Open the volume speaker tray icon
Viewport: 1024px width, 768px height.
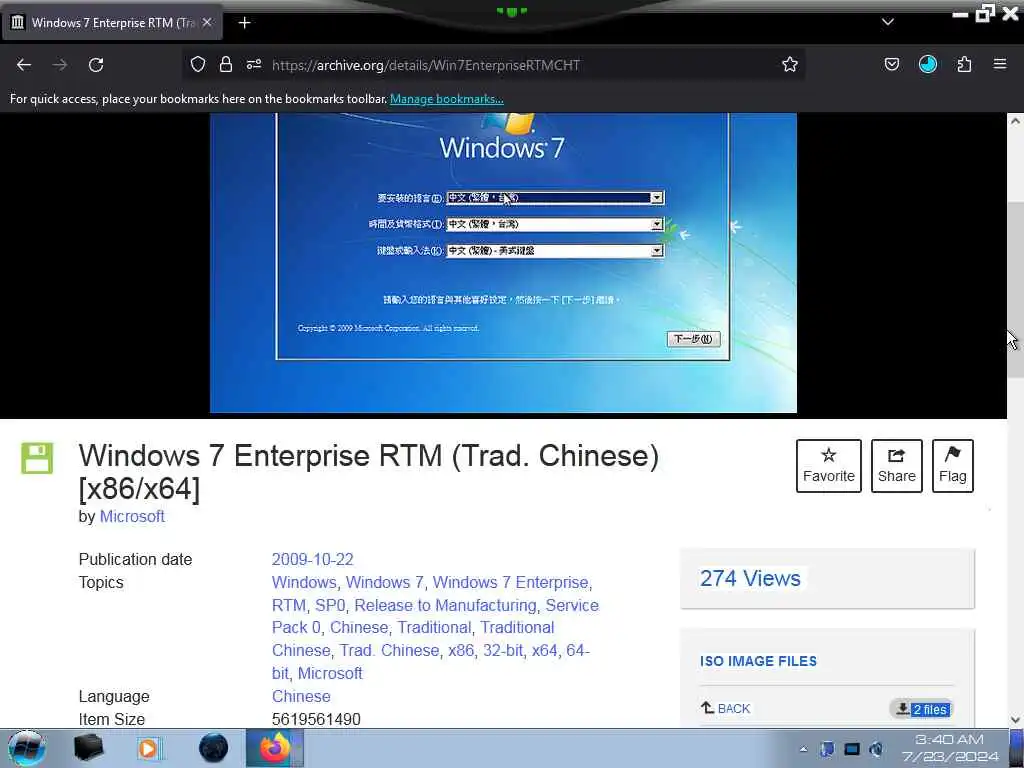pos(876,749)
